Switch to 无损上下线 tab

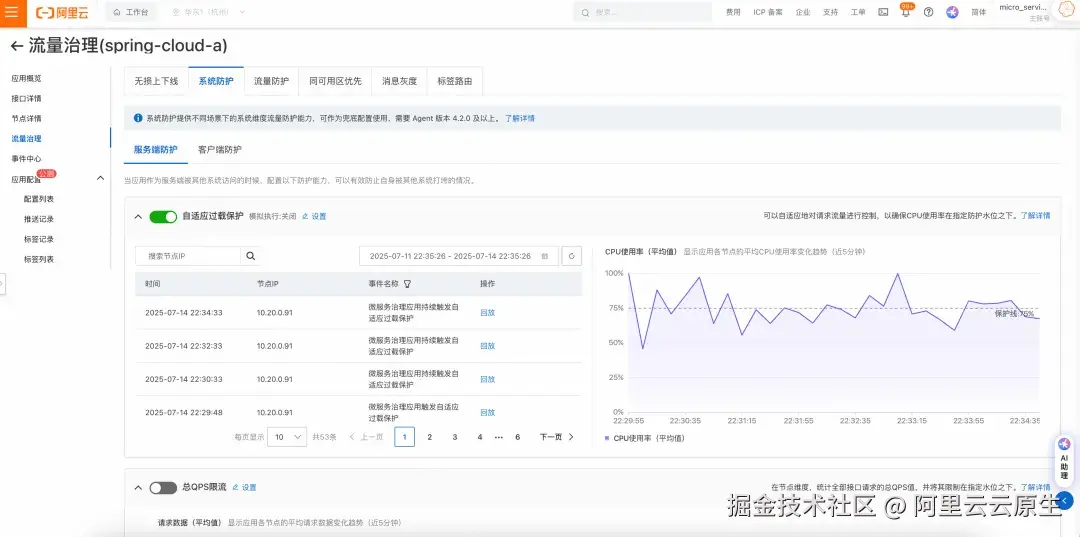[156, 81]
